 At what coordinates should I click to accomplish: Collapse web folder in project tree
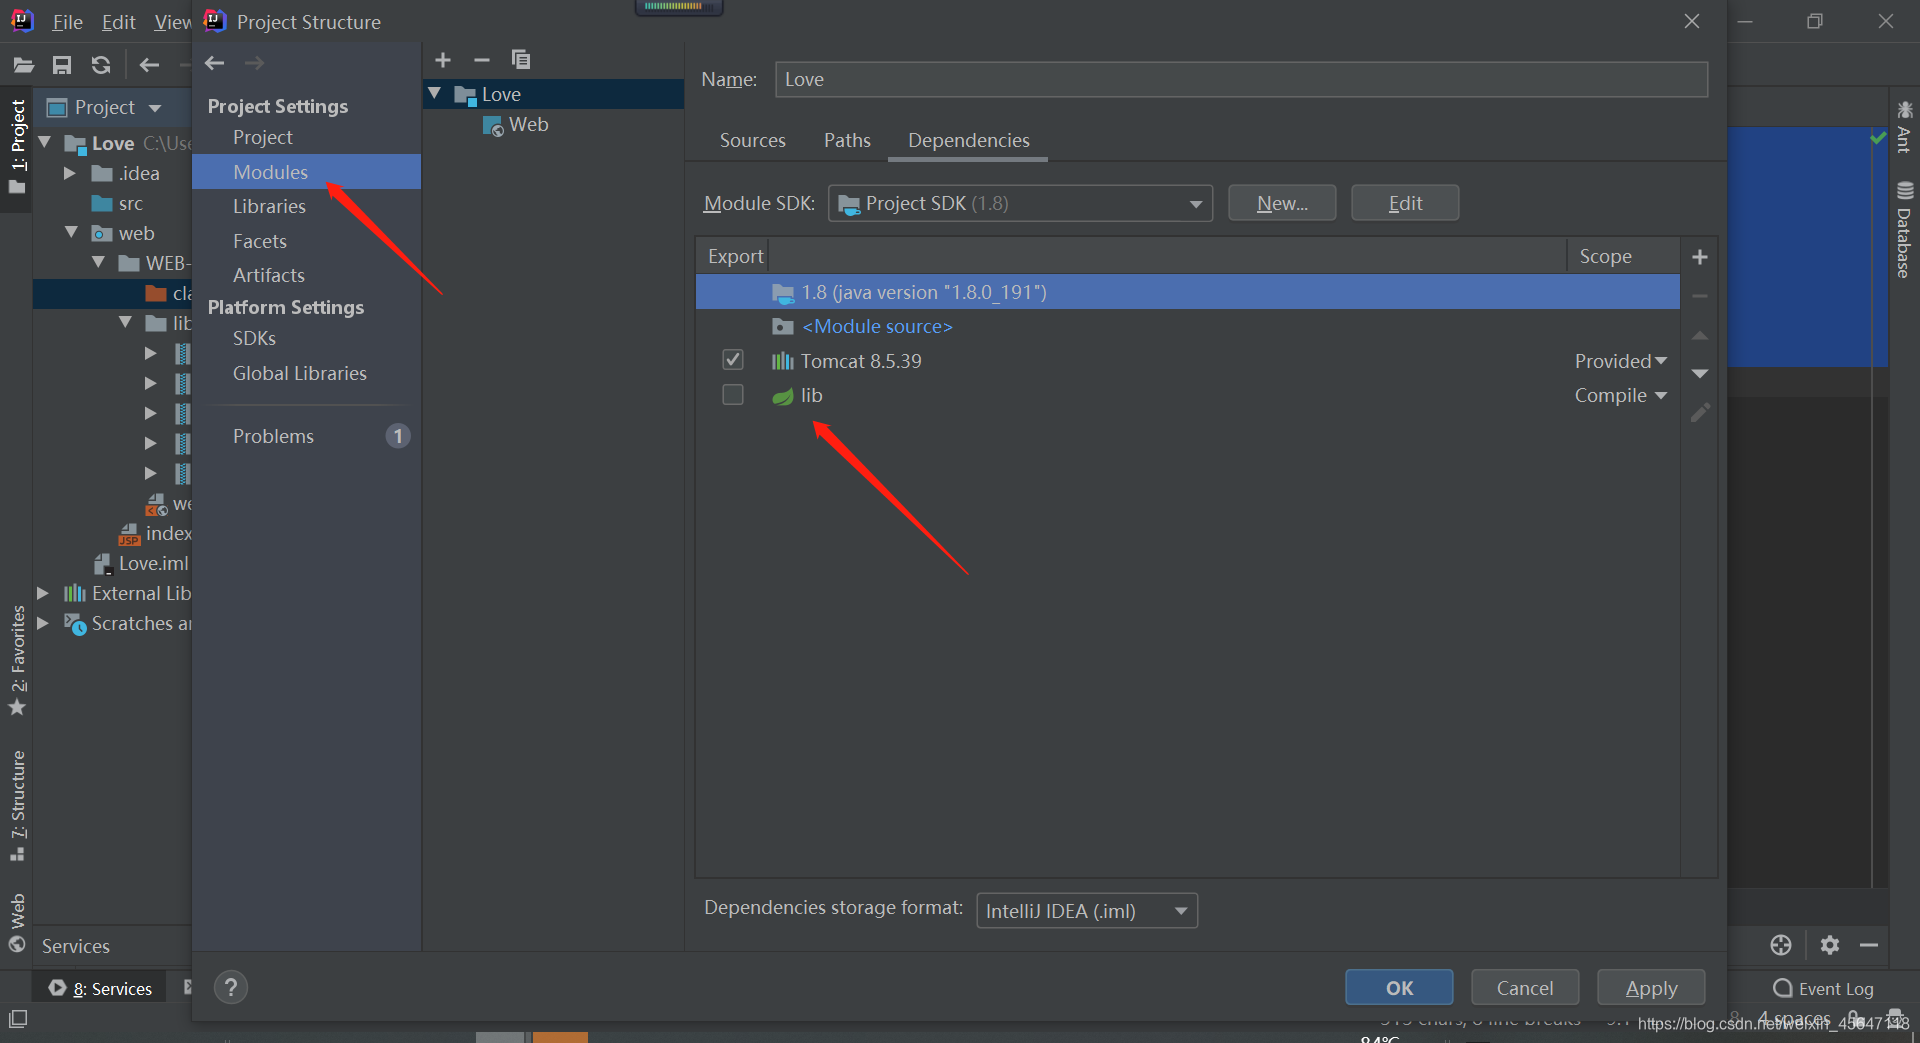click(x=71, y=232)
